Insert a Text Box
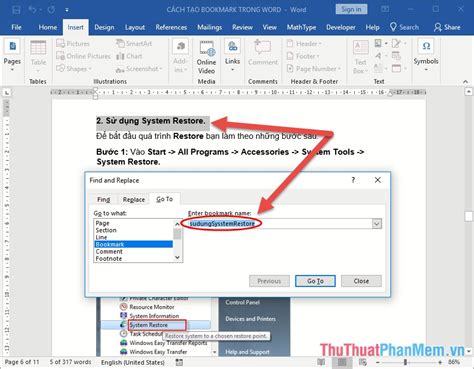 360,57
